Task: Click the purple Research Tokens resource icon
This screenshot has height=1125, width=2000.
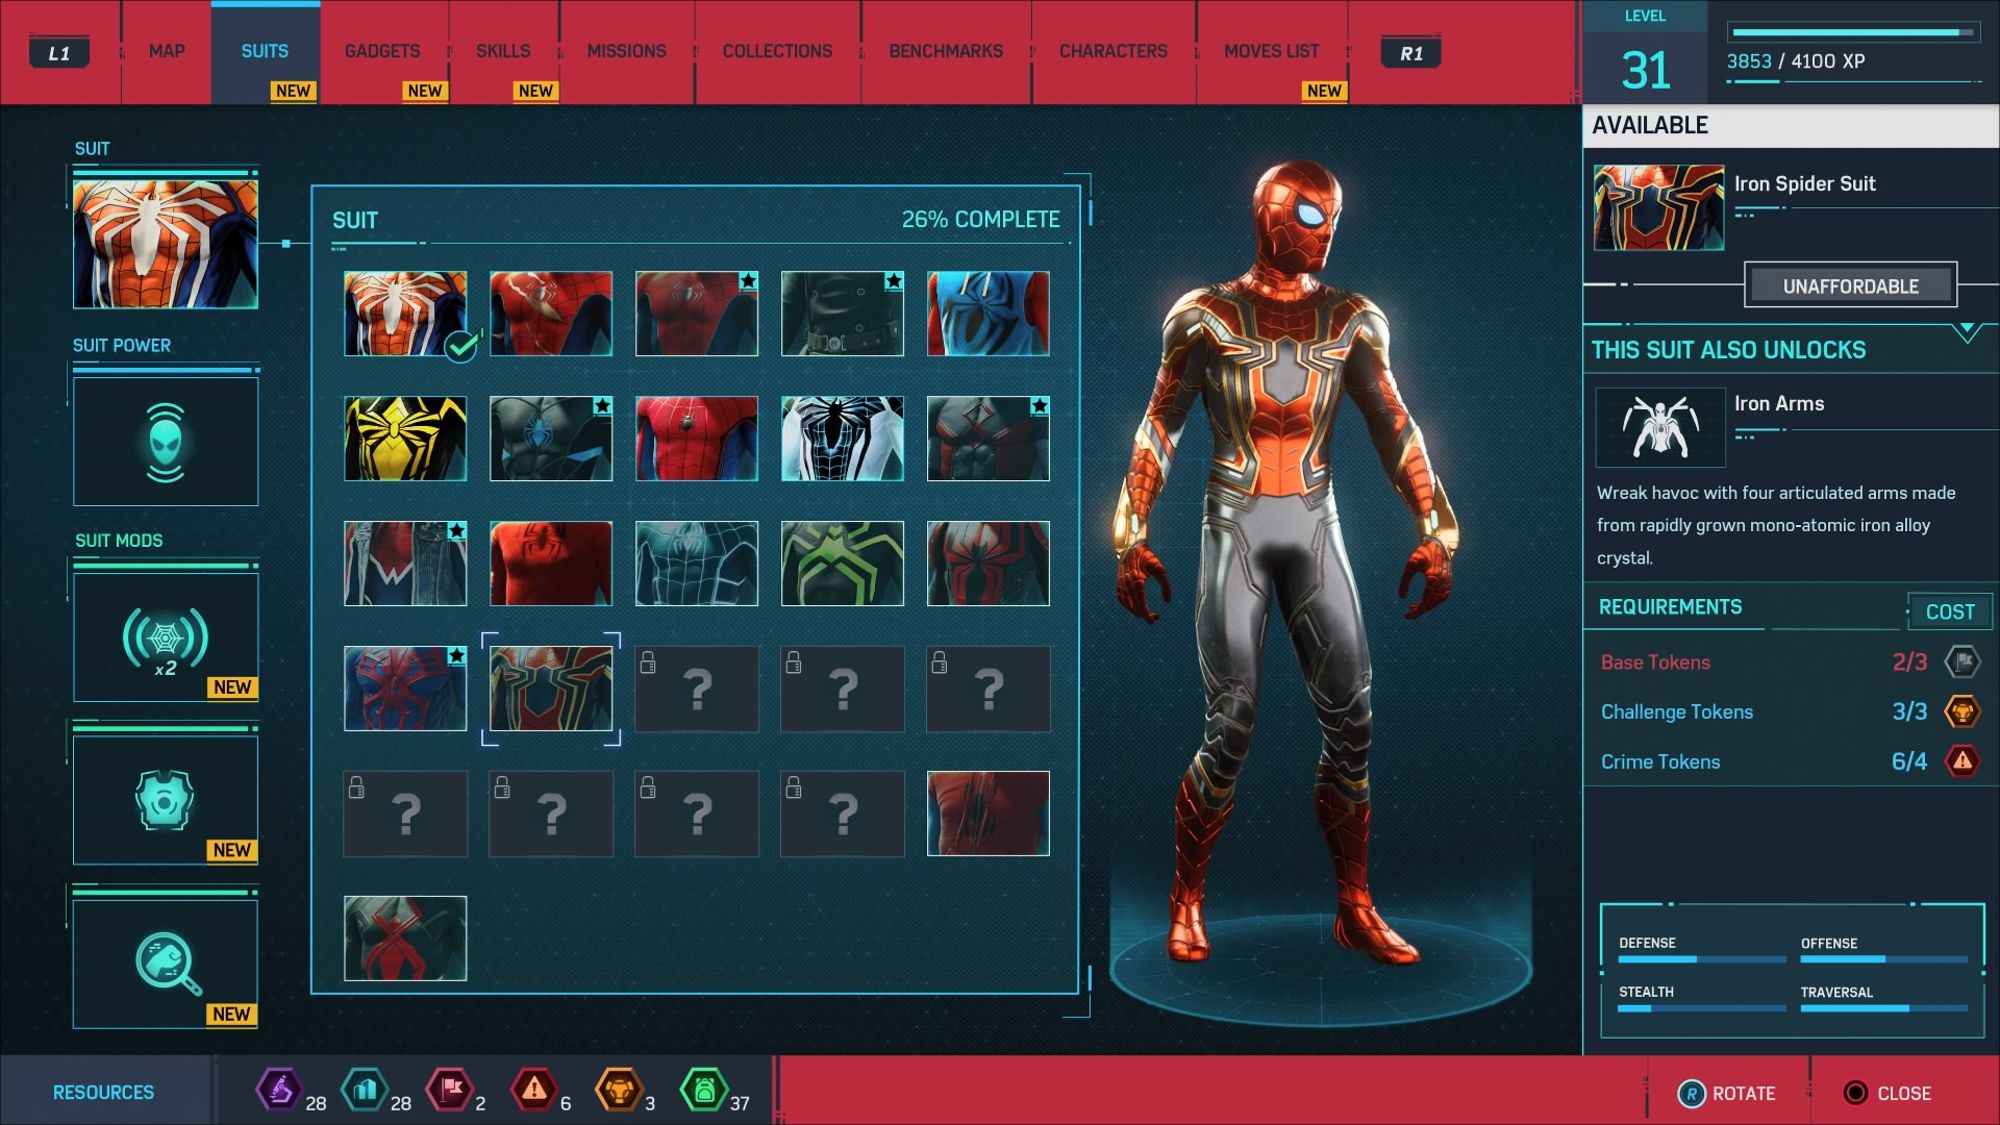Action: coord(279,1090)
